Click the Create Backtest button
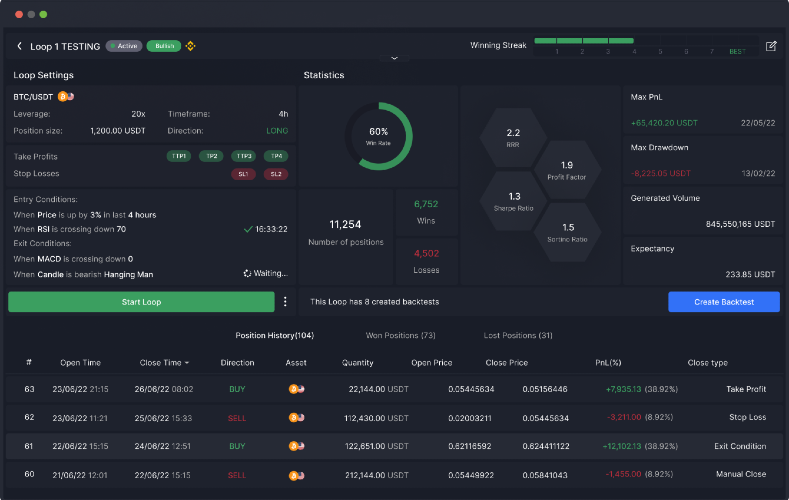The width and height of the screenshot is (789, 500). coord(724,302)
